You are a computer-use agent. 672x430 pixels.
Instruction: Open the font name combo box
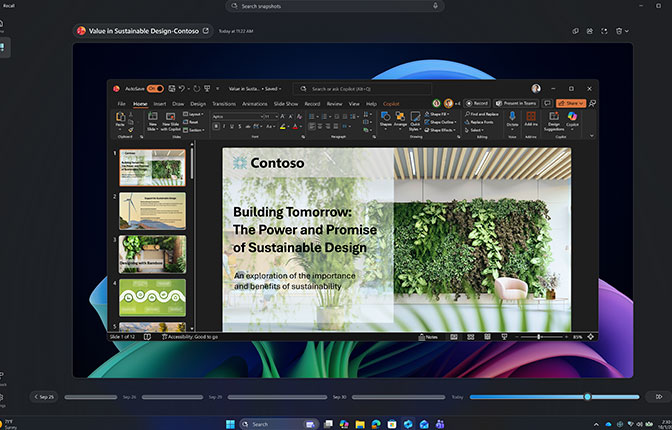[x=237, y=116]
